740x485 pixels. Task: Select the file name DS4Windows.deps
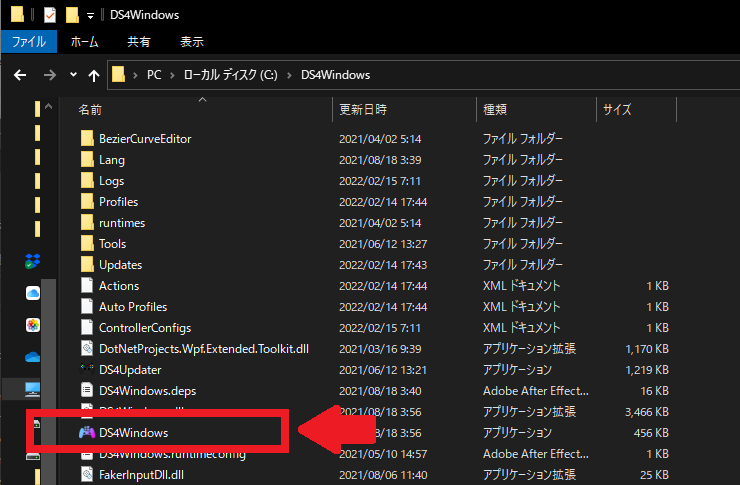pyautogui.click(x=147, y=391)
